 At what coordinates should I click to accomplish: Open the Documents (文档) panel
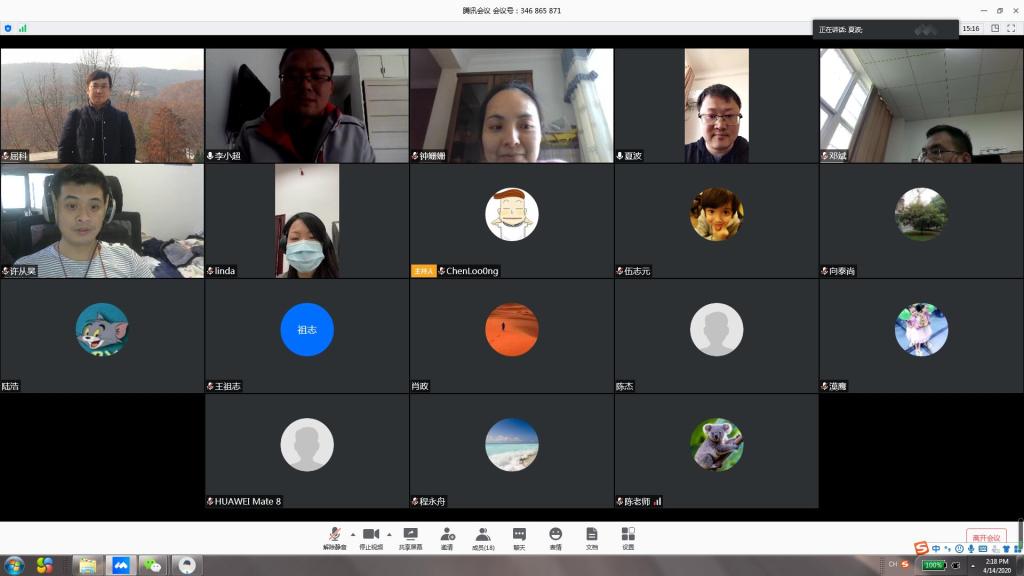(591, 537)
